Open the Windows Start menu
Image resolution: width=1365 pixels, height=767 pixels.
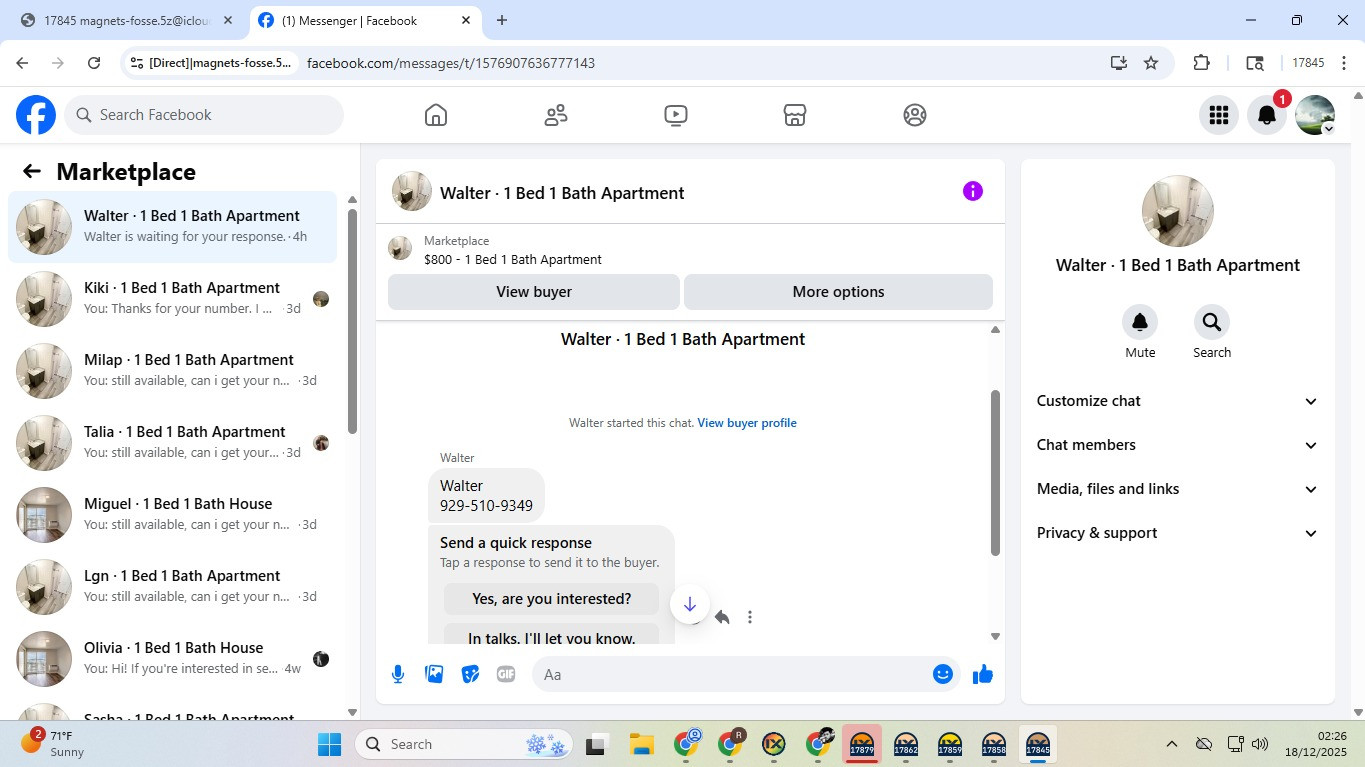[329, 744]
